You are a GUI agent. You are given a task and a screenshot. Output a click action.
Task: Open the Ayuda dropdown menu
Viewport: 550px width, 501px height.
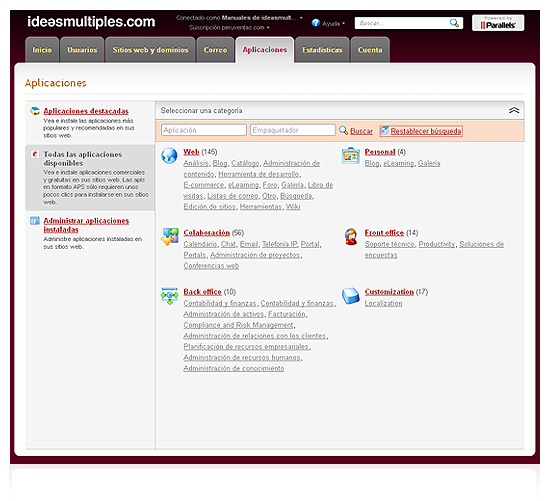click(328, 23)
